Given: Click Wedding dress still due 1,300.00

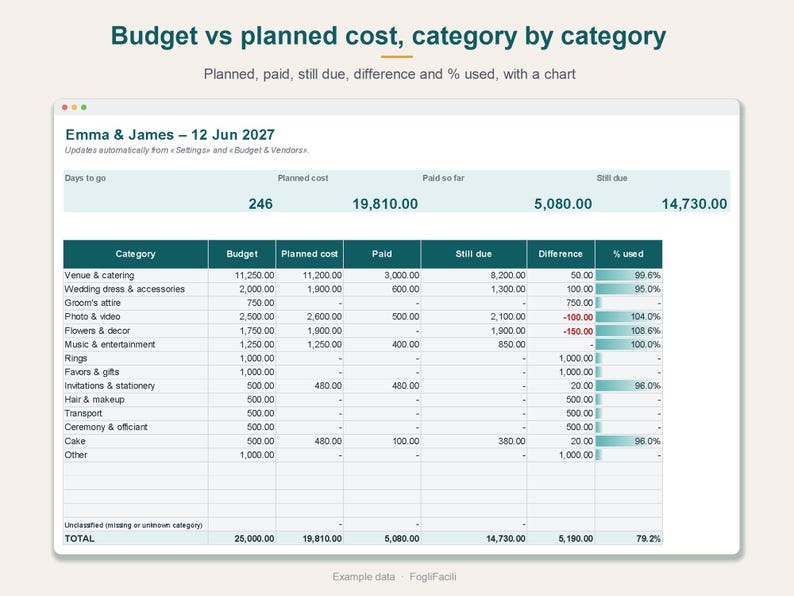Looking at the screenshot, I should [x=473, y=289].
